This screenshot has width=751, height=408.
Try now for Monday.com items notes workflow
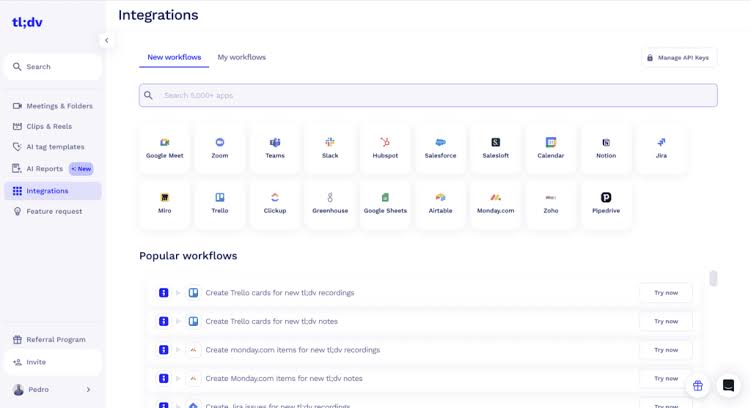pyautogui.click(x=666, y=378)
